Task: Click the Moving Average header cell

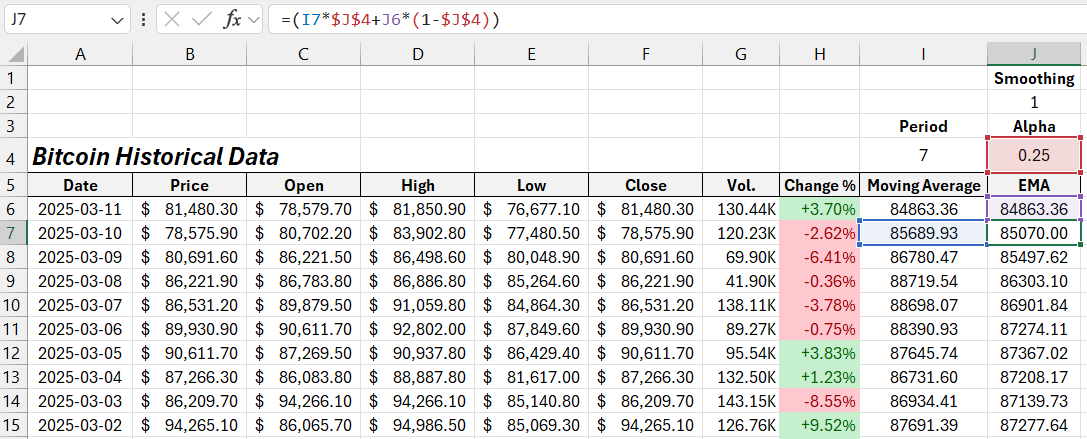Action: point(923,185)
